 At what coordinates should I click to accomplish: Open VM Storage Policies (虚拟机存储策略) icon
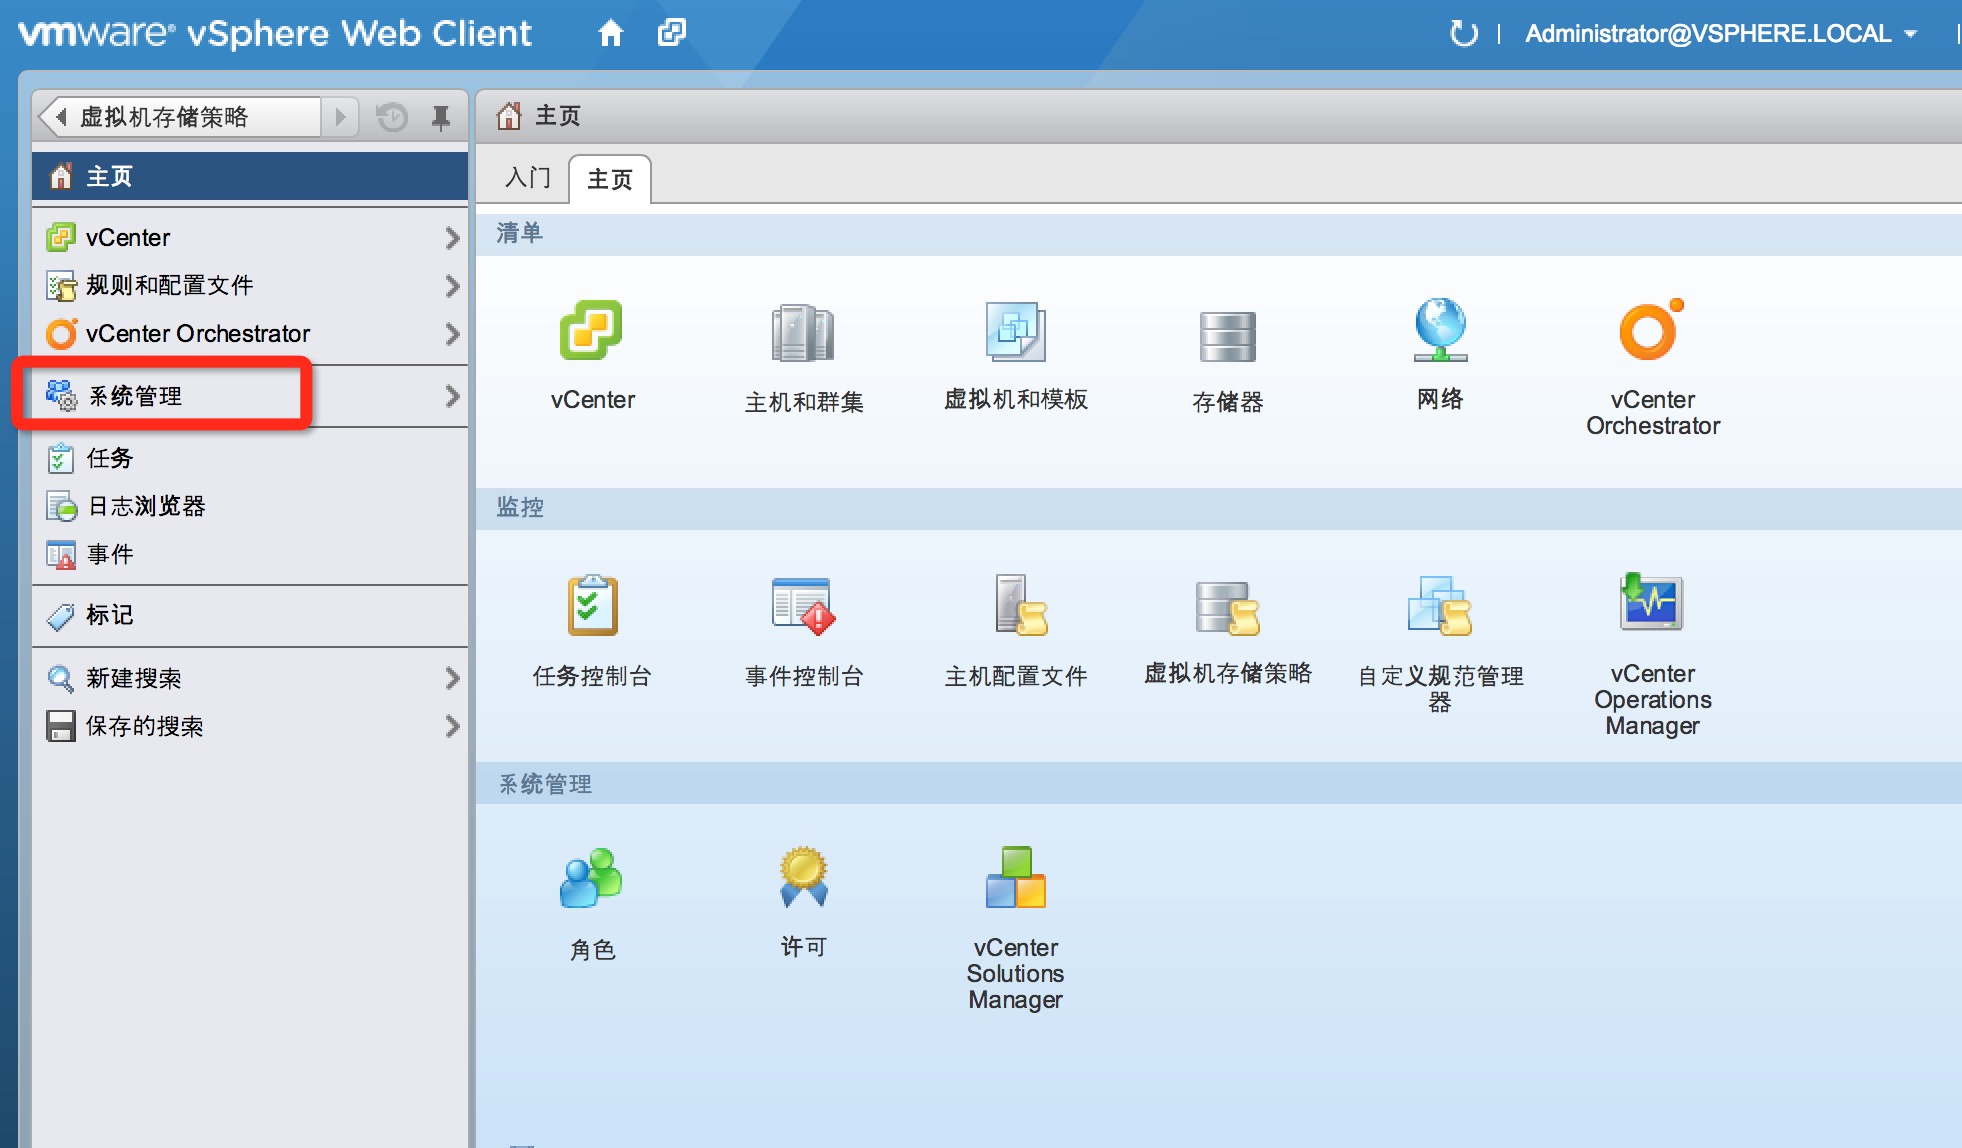click(1227, 608)
